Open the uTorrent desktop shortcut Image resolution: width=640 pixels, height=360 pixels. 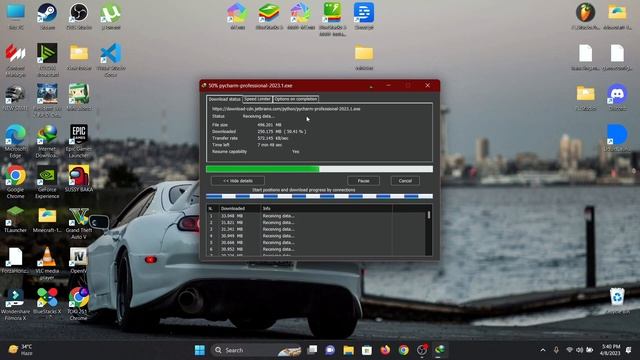pos(111,16)
